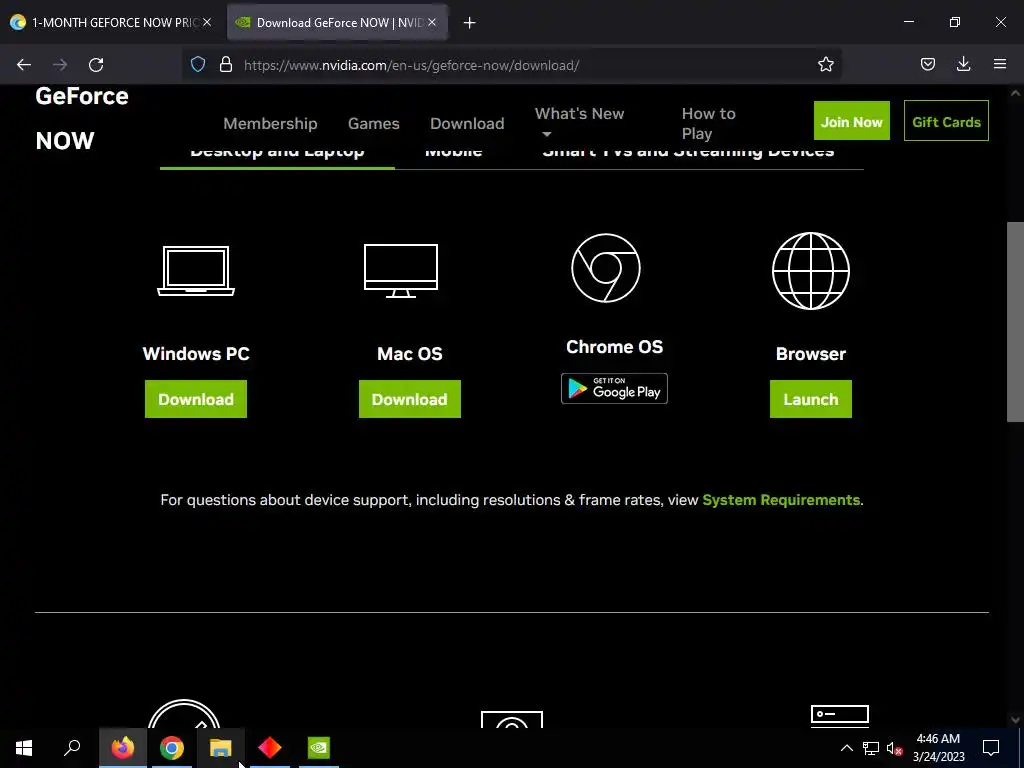The width and height of the screenshot is (1024, 768).
Task: Switch to the 1-MONTH GEFORCE NOW PRICE tab
Action: [113, 22]
